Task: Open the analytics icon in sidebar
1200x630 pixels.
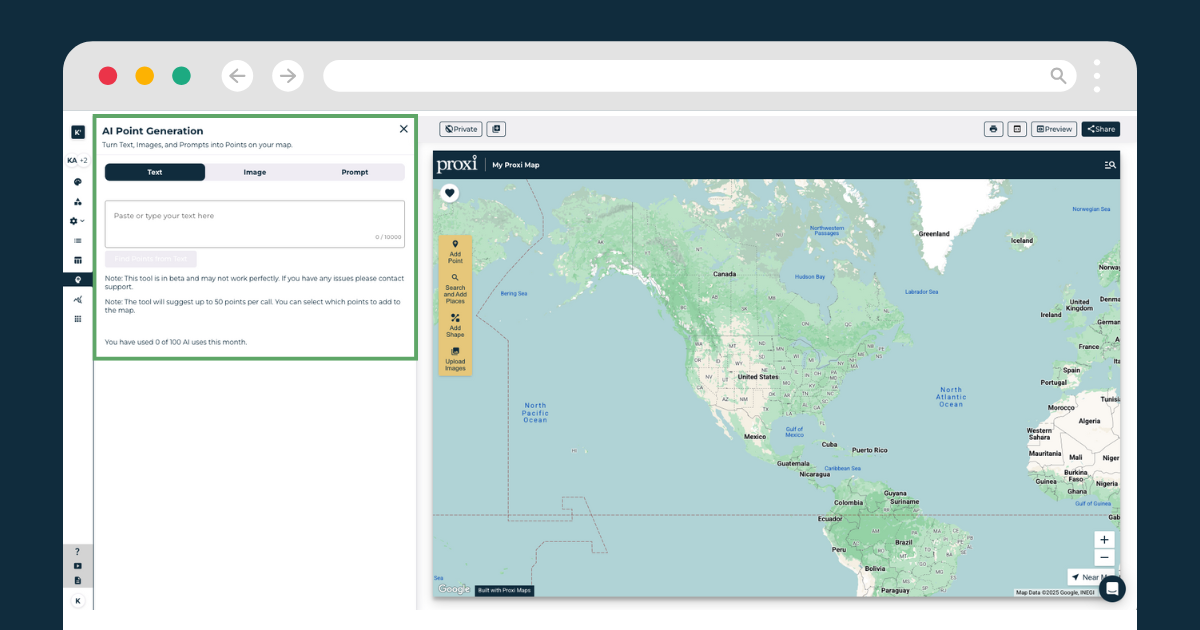Action: (x=78, y=299)
